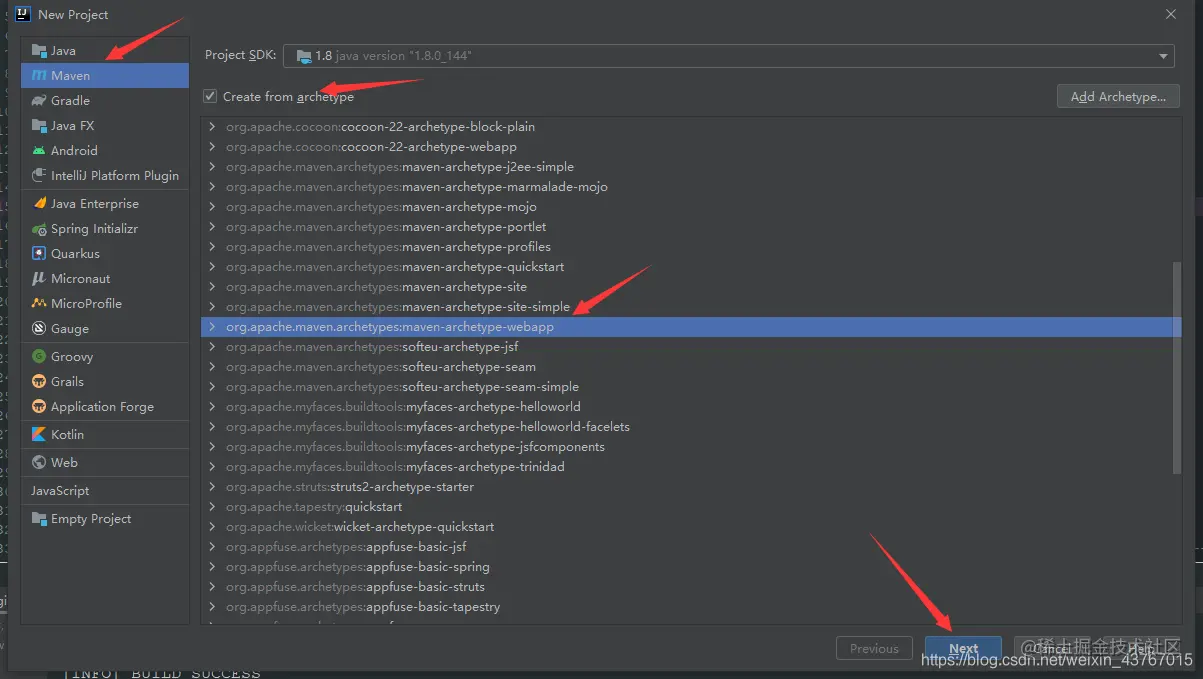This screenshot has height=679, width=1203.
Task: Select myfaces-archetype-jsfcomponents row
Action: click(690, 447)
